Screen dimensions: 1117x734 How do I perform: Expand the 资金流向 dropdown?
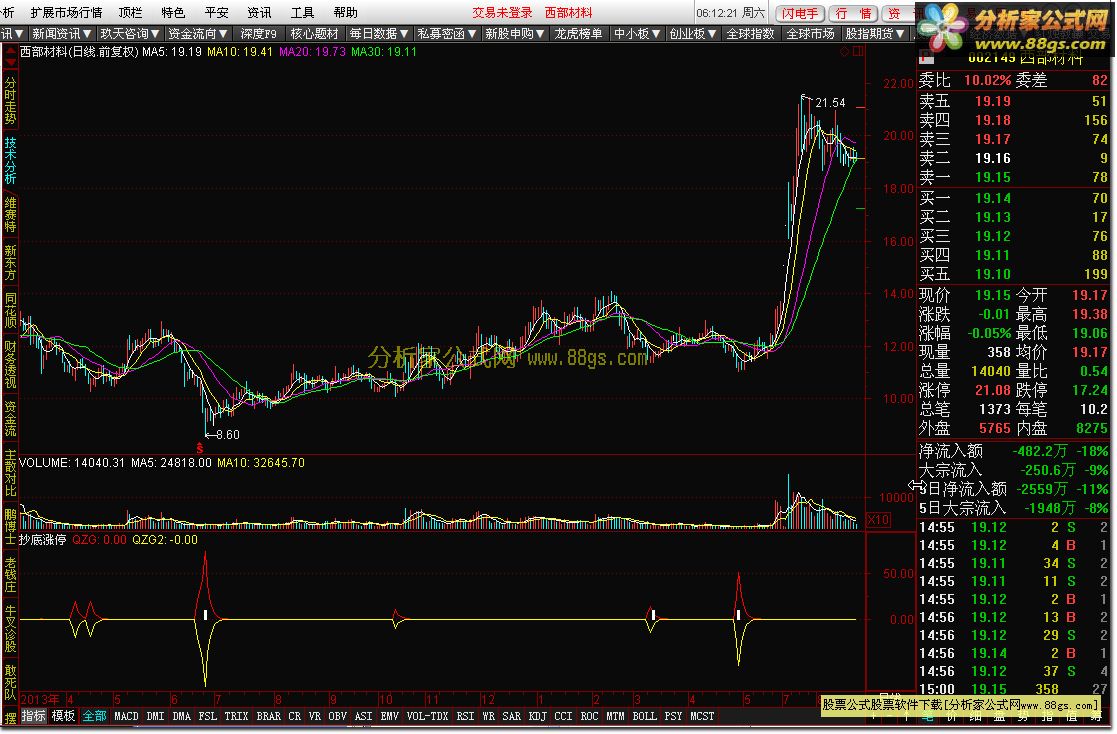(197, 33)
